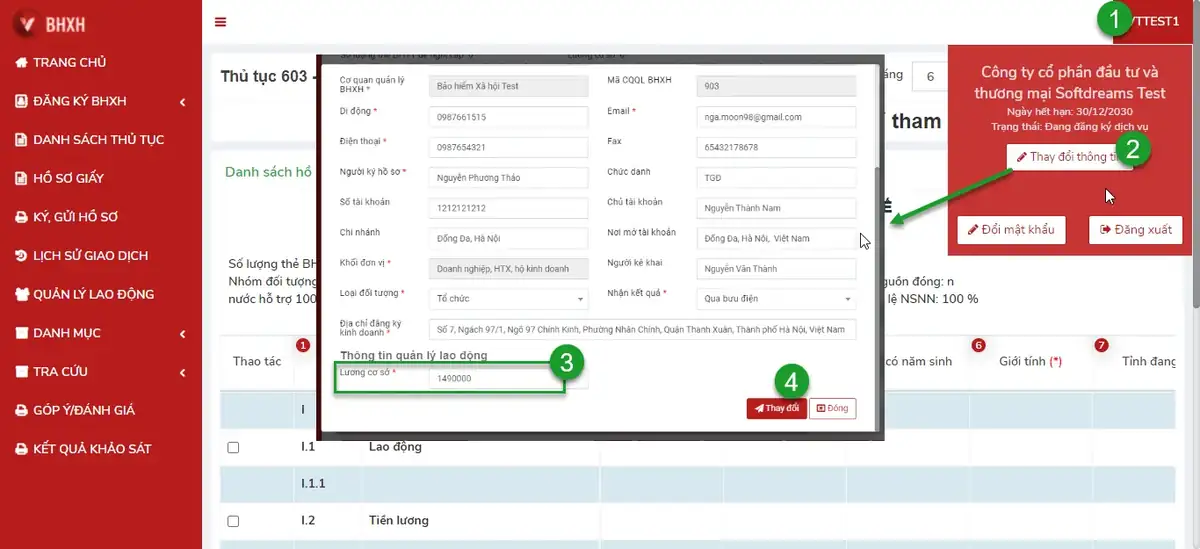Screen dimensions: 1200x549
Task: Expand ĐĂNG KÝ BHXH menu
Action: [x=100, y=101]
